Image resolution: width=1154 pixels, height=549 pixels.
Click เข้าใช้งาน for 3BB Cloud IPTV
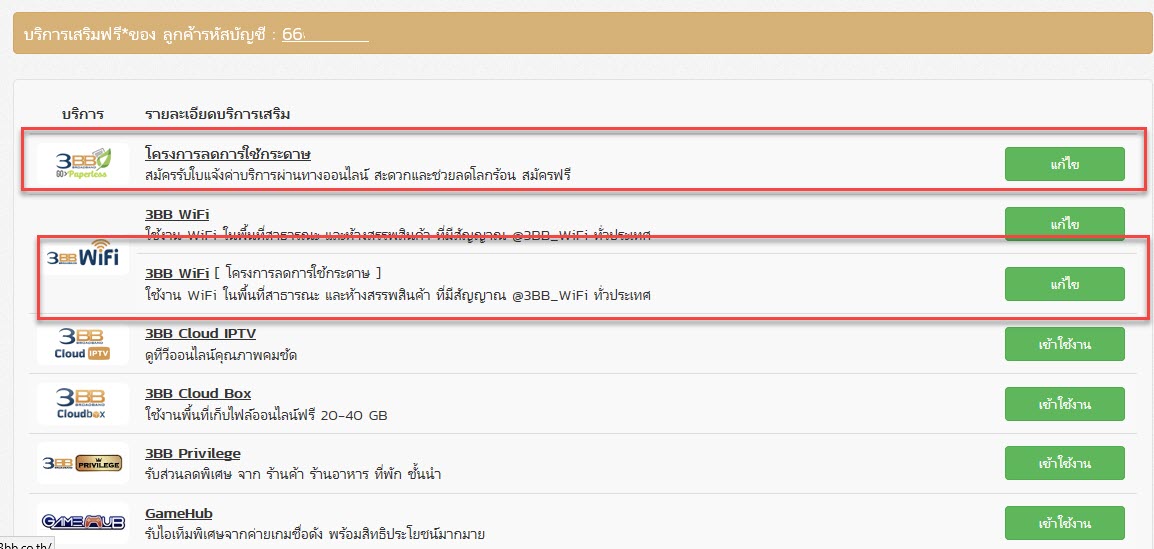pyautogui.click(x=1065, y=344)
